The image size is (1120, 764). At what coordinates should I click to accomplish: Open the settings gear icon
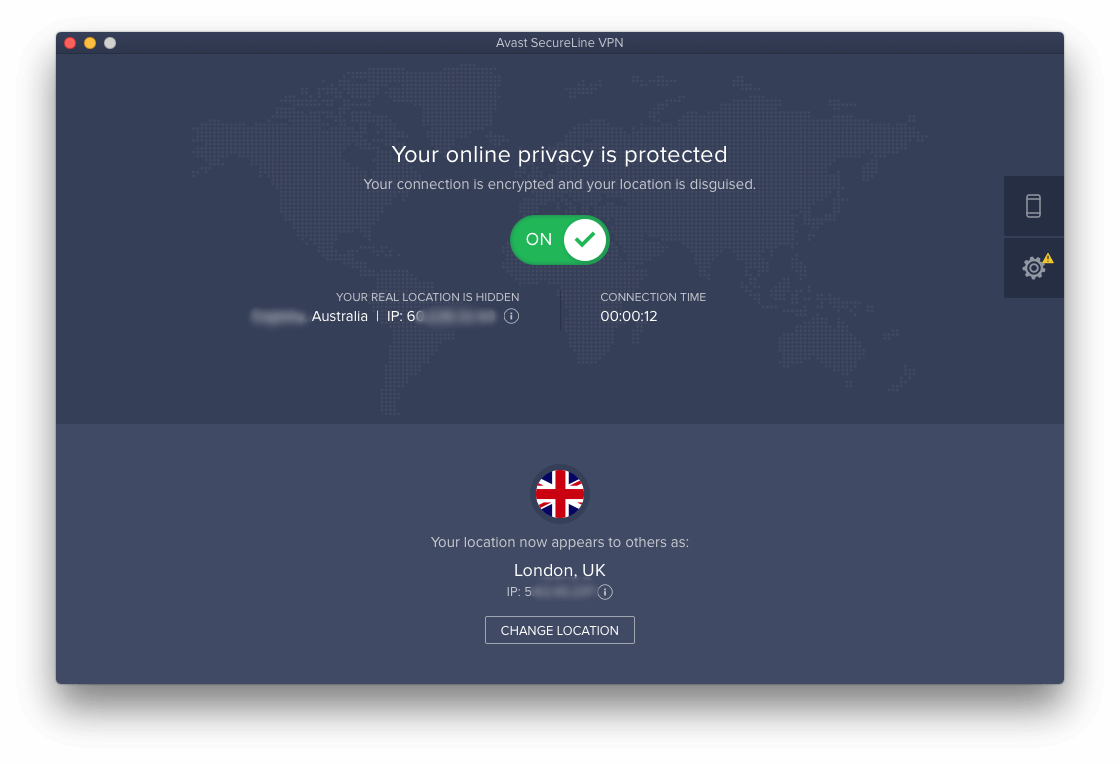coord(1033,268)
